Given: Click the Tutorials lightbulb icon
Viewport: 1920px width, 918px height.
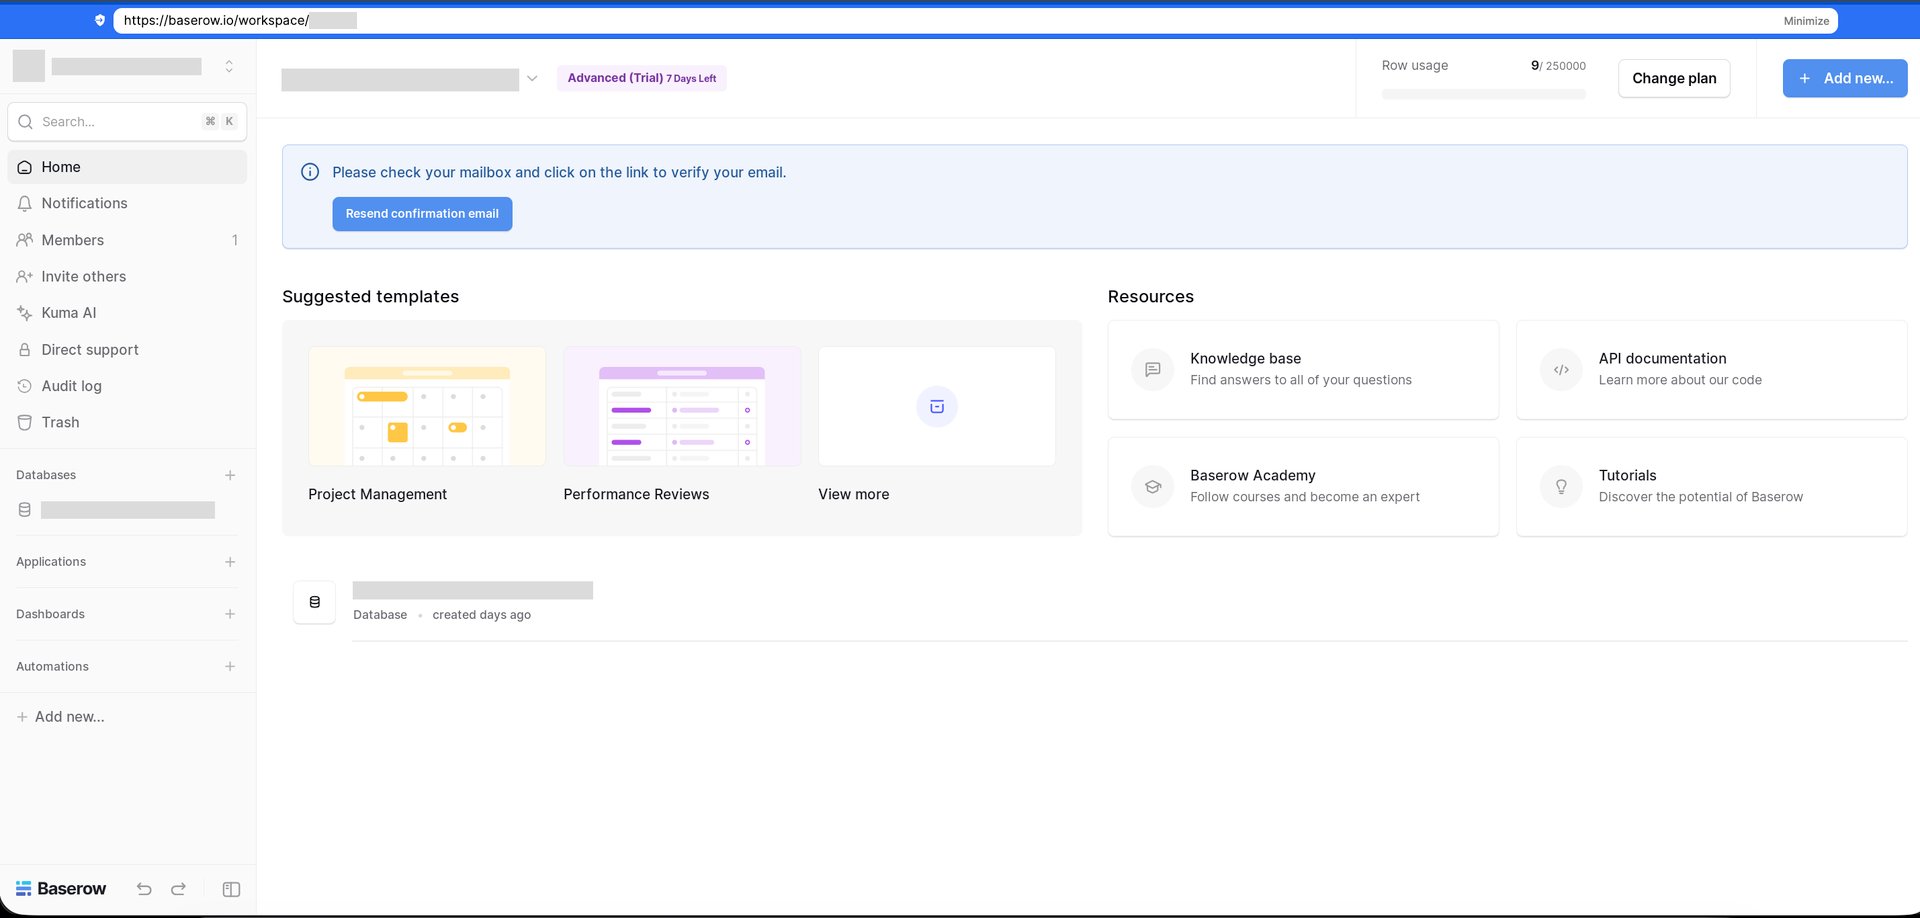Looking at the screenshot, I should pyautogui.click(x=1561, y=487).
